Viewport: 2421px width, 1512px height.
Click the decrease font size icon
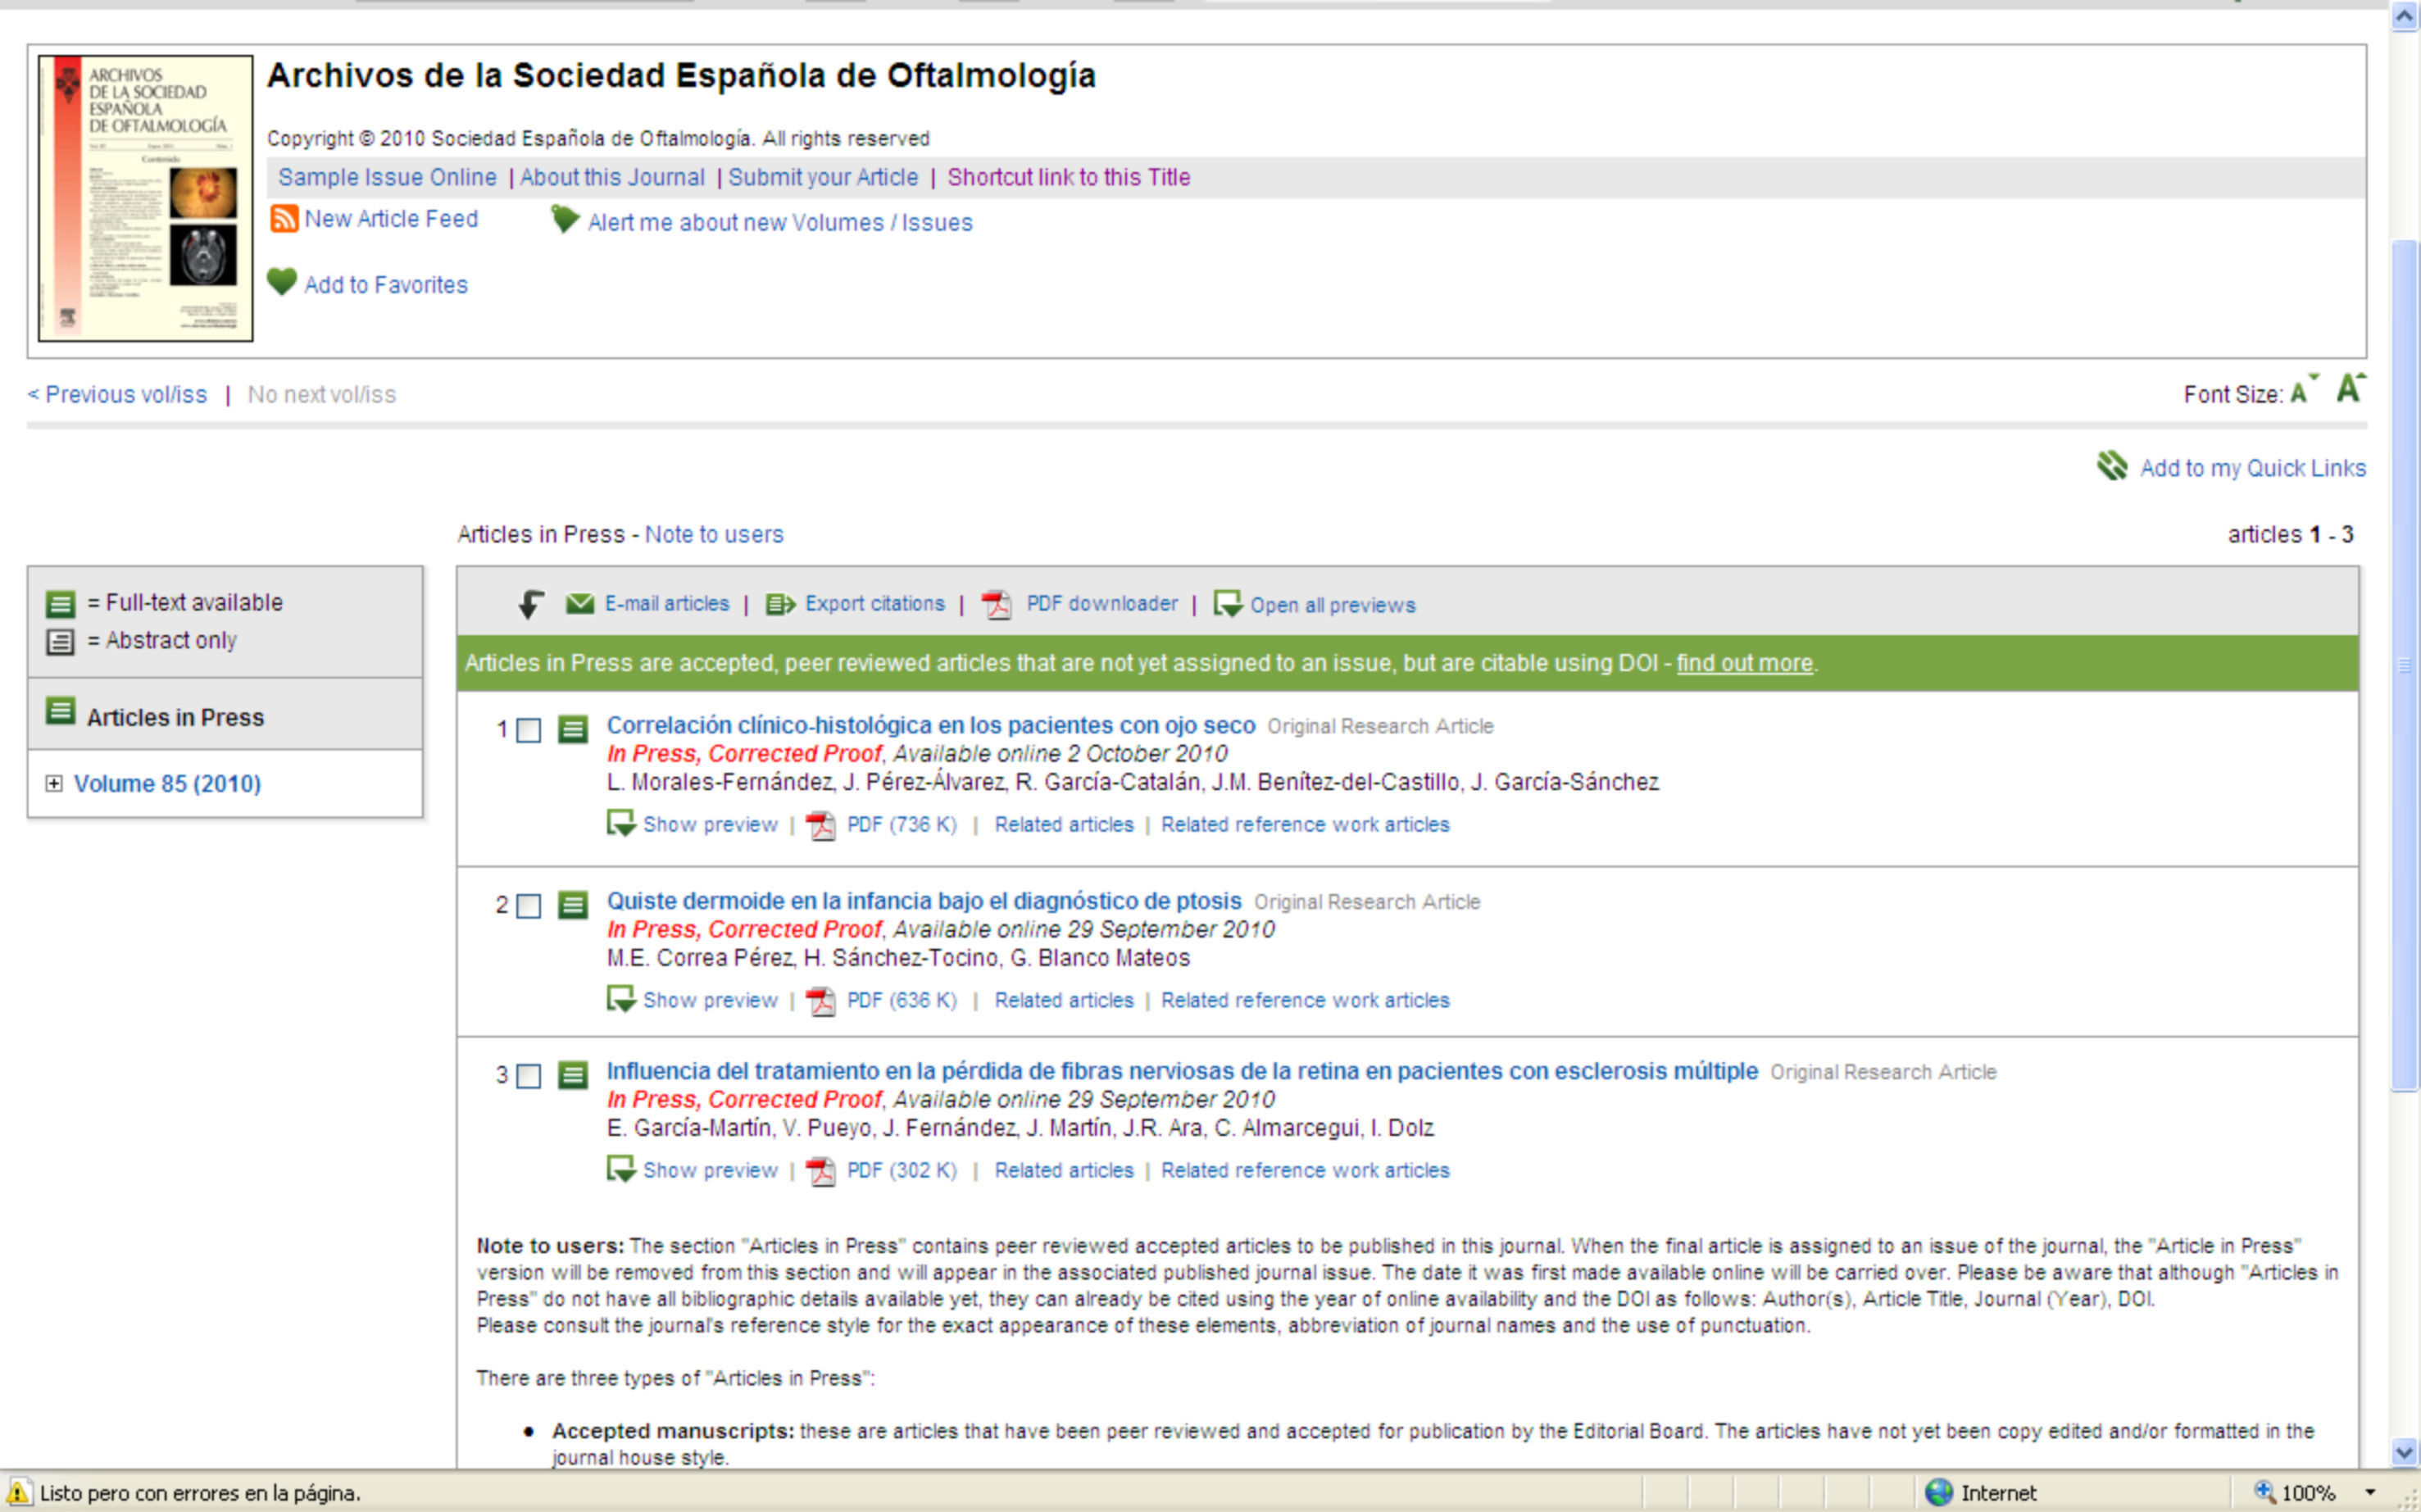[x=2301, y=392]
